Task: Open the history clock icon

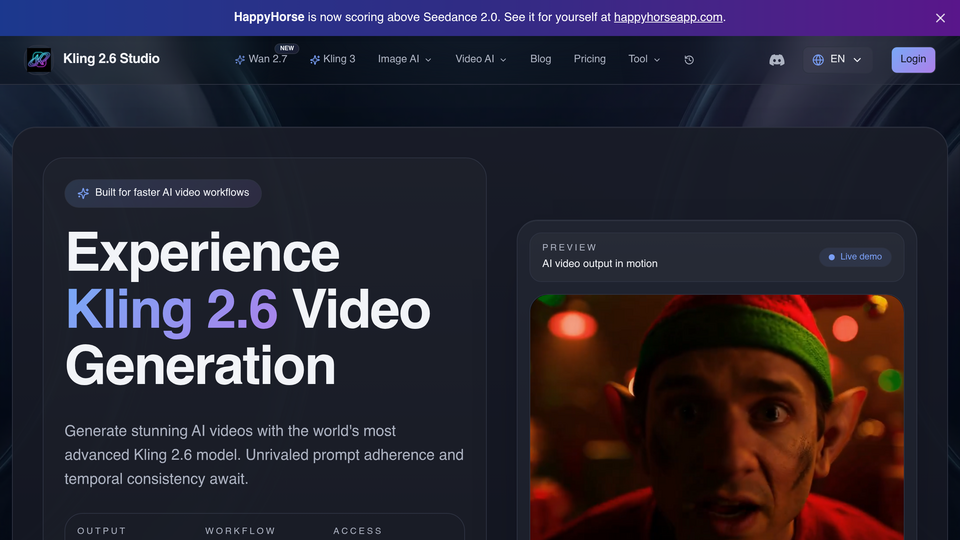Action: pos(689,59)
